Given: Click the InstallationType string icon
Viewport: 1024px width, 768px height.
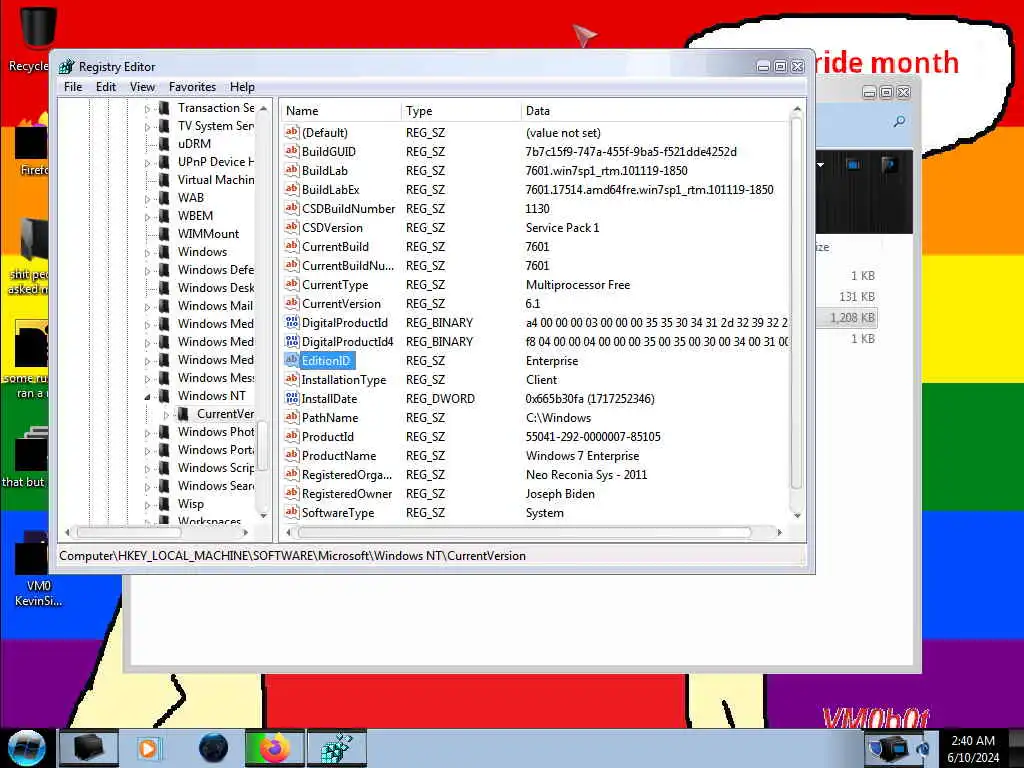Looking at the screenshot, I should [x=292, y=379].
